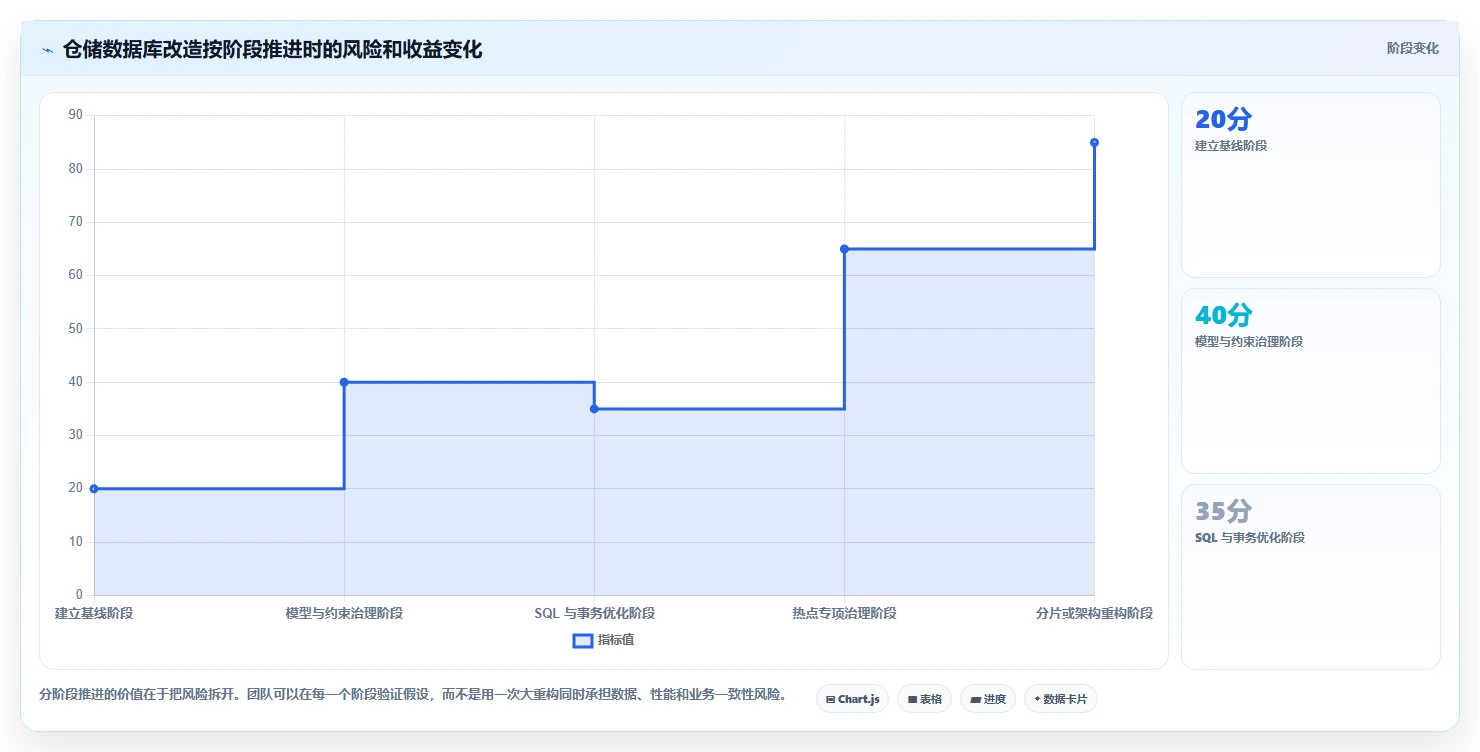This screenshot has height=752, width=1480.
Task: Click the data point at 建立基线阶段 (20)
Action: coord(94,488)
